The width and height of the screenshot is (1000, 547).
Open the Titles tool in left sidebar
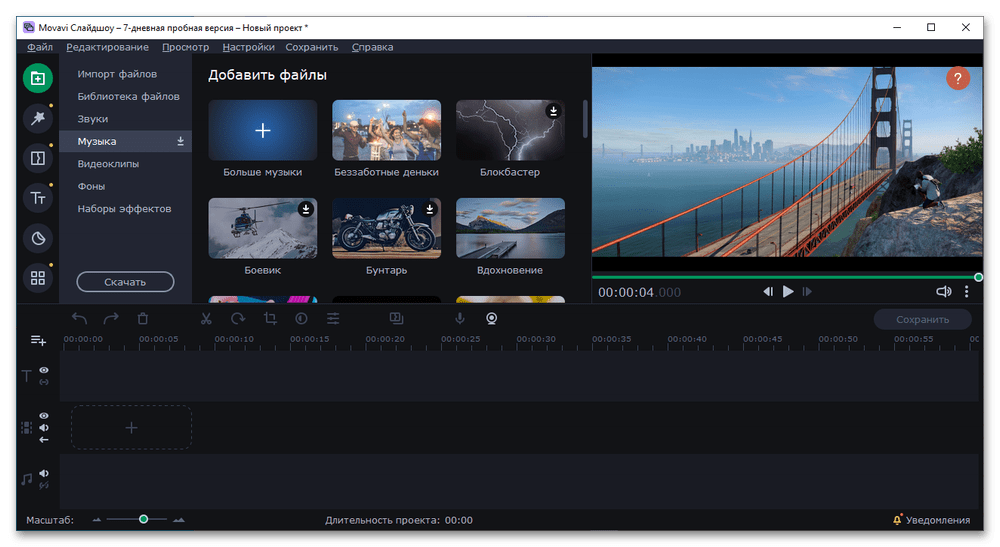(x=38, y=198)
